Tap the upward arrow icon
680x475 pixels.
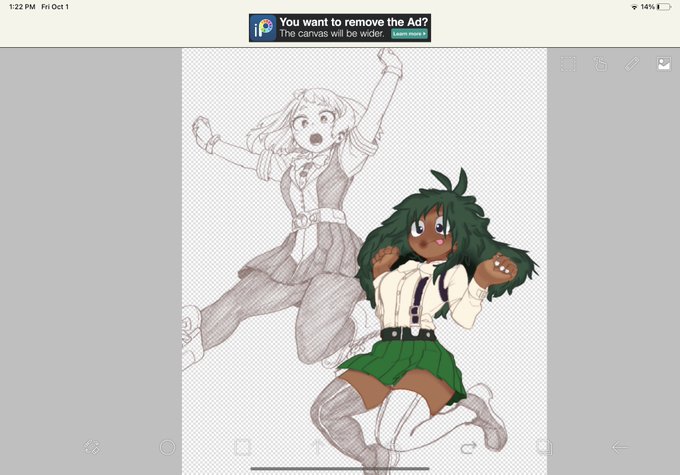click(318, 447)
